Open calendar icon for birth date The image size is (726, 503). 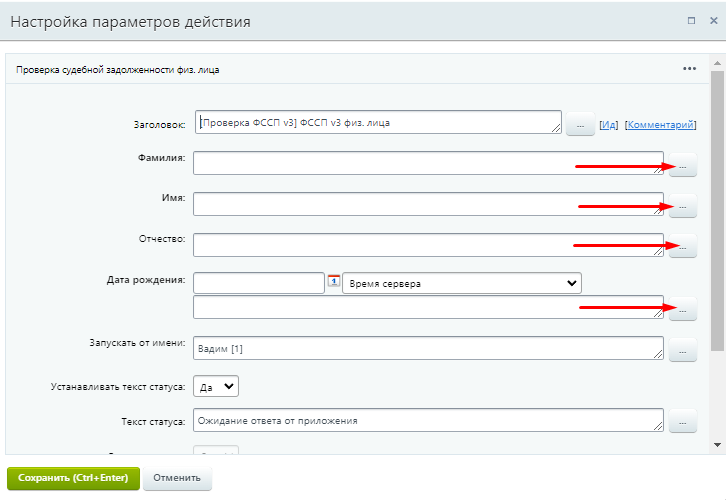coord(334,283)
